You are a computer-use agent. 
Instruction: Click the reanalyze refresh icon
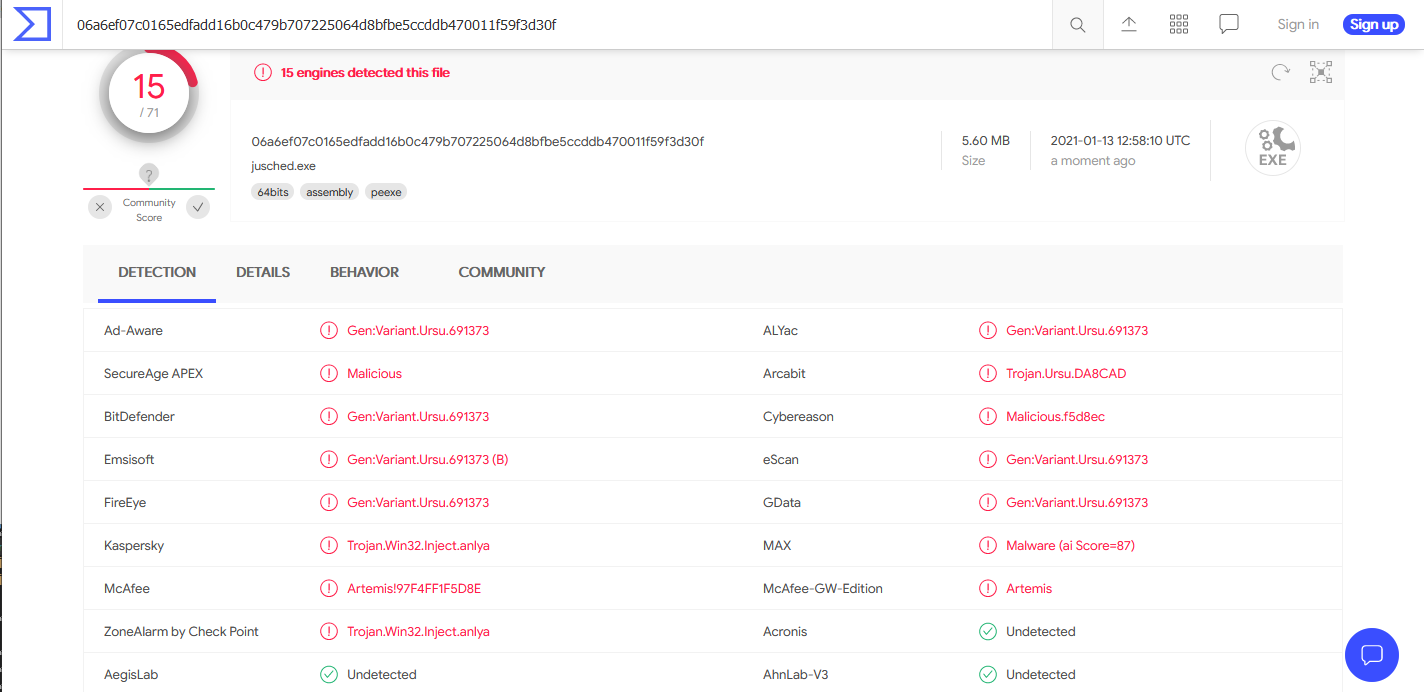click(1280, 72)
